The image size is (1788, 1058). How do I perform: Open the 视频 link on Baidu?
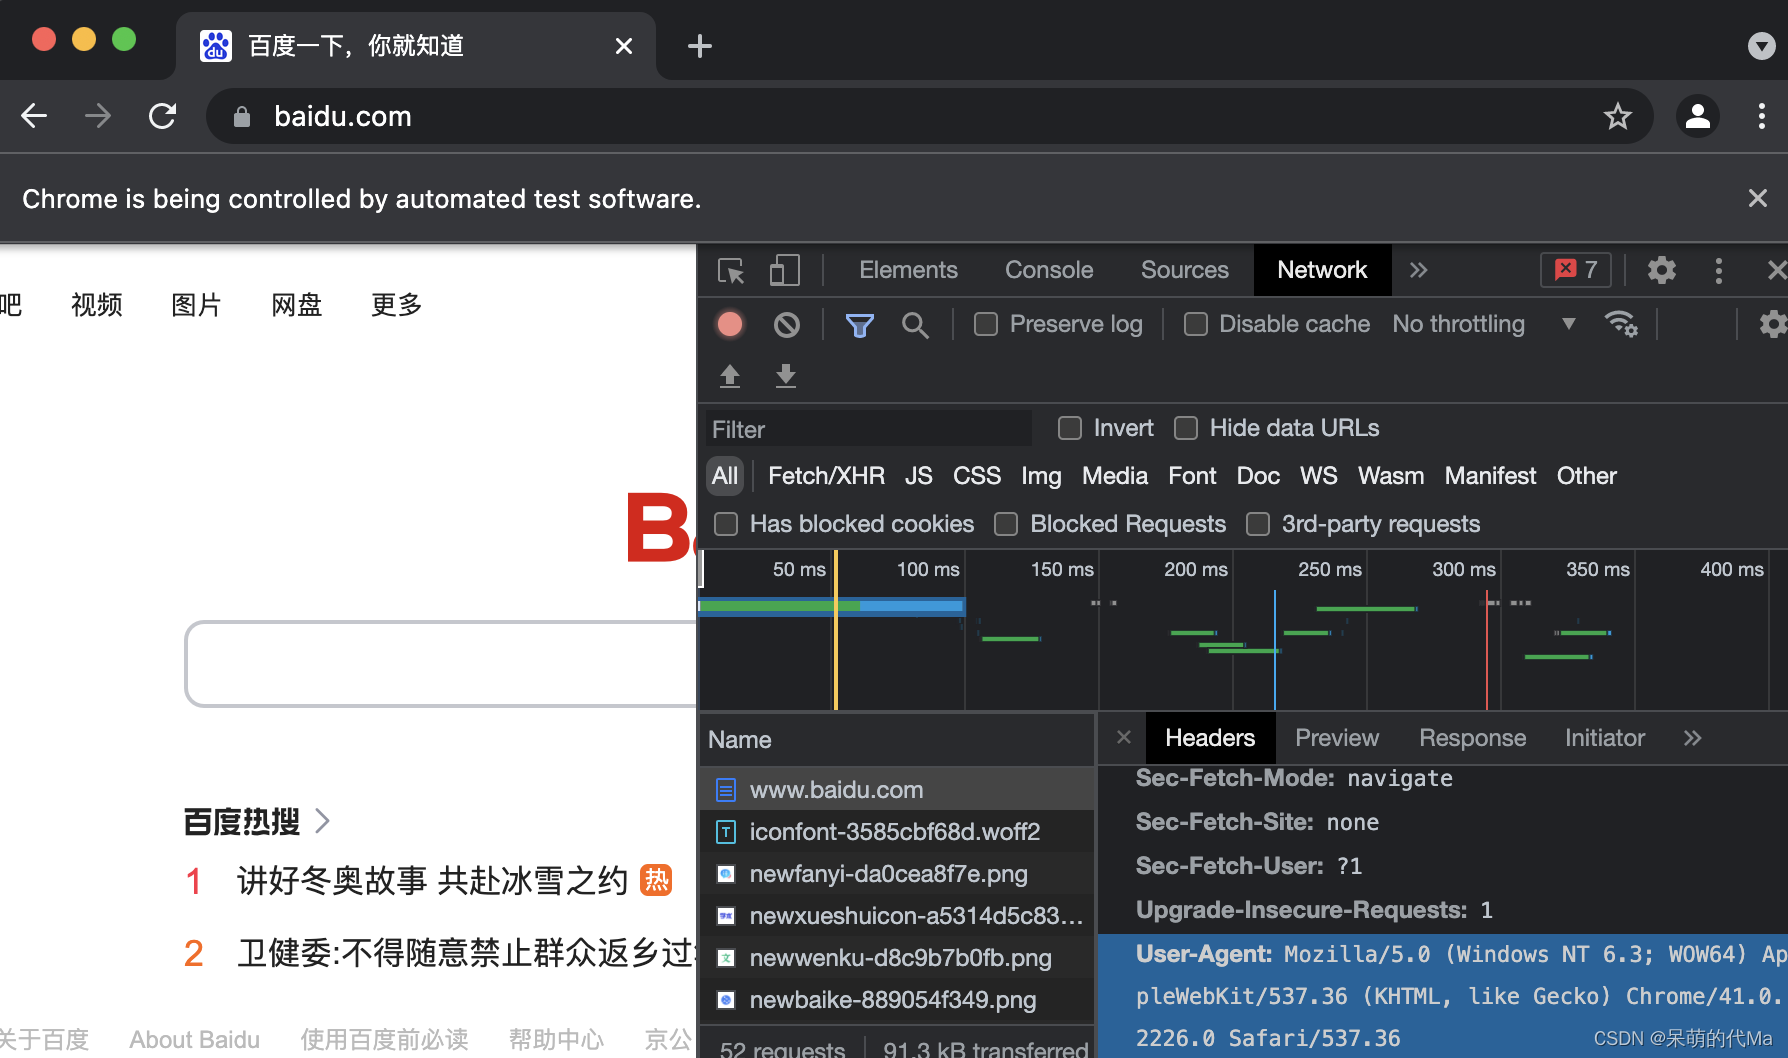[96, 305]
